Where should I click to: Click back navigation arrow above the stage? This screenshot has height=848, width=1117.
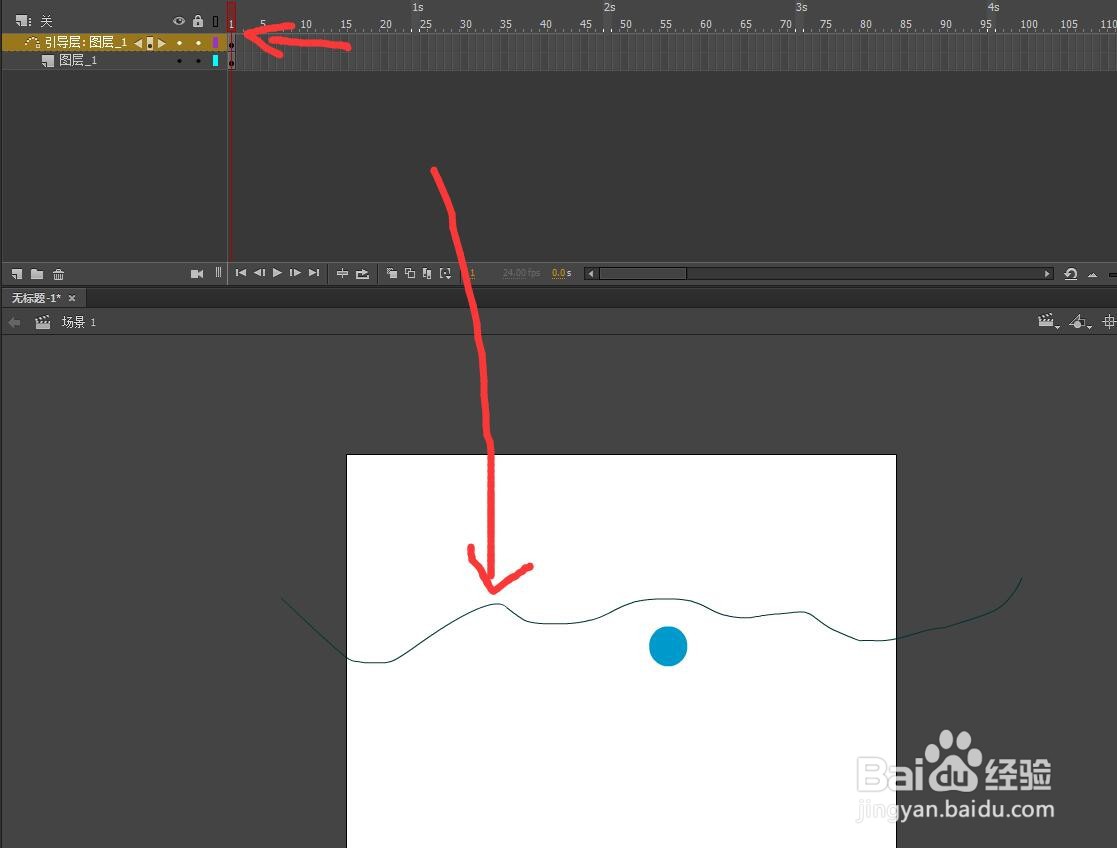[x=13, y=322]
